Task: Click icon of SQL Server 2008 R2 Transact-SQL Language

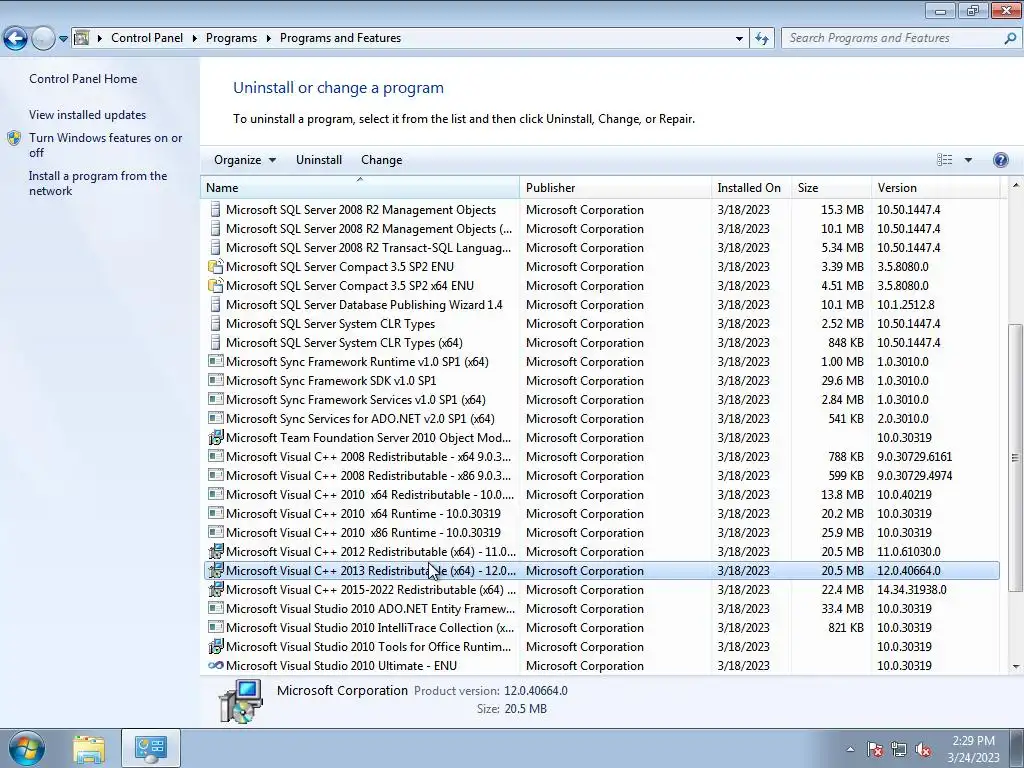Action: coord(216,248)
